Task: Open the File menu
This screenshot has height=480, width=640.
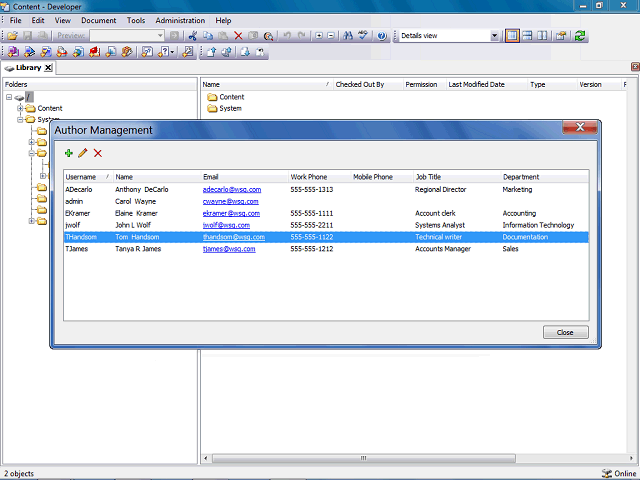Action: [x=16, y=20]
